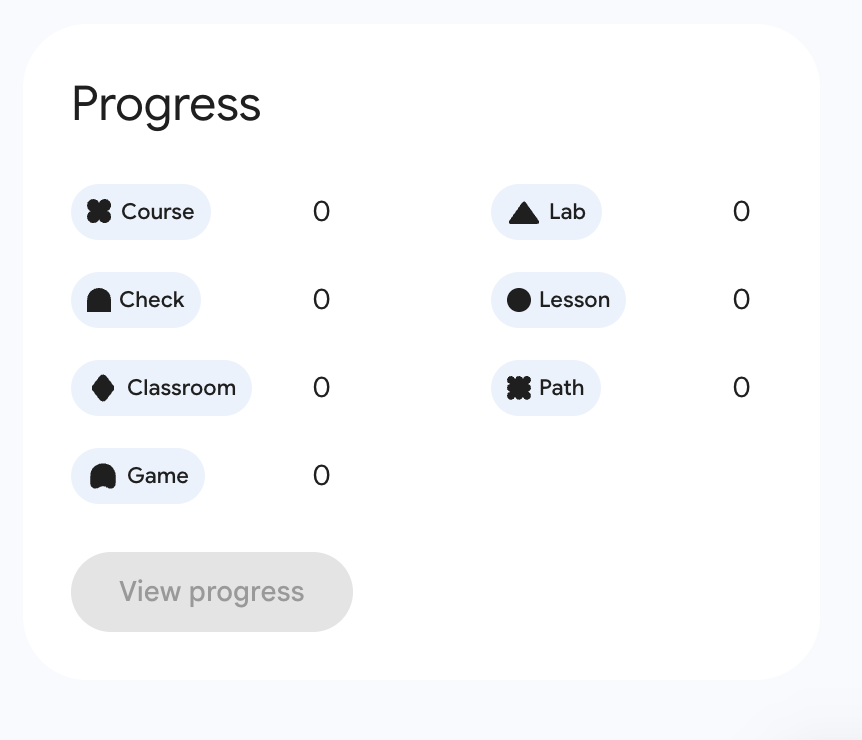The width and height of the screenshot is (862, 740).
Task: Click the Path count number
Action: 741,388
